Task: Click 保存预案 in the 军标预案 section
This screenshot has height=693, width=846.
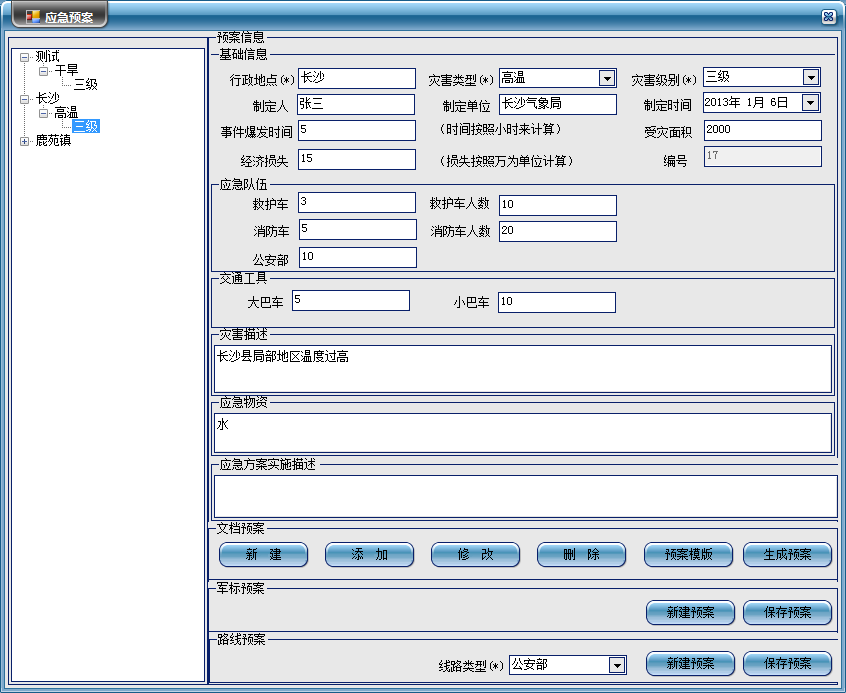Action: click(x=786, y=613)
